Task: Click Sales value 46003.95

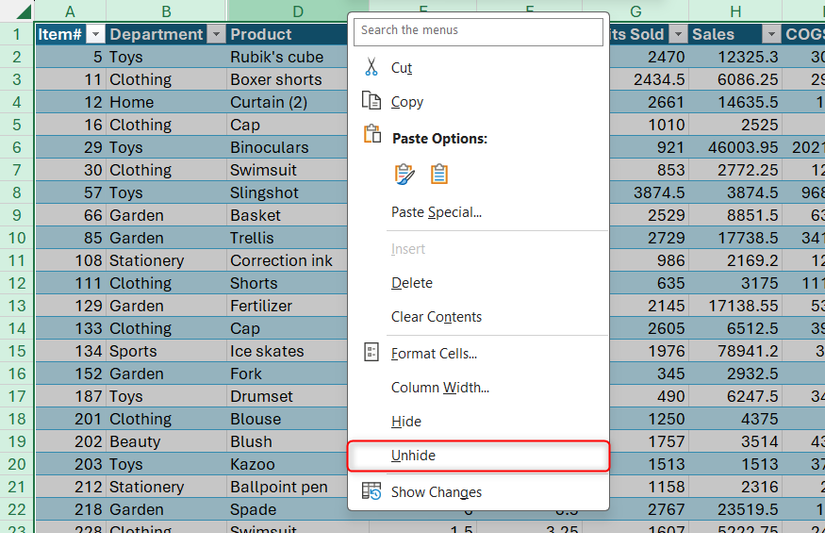Action: point(736,147)
